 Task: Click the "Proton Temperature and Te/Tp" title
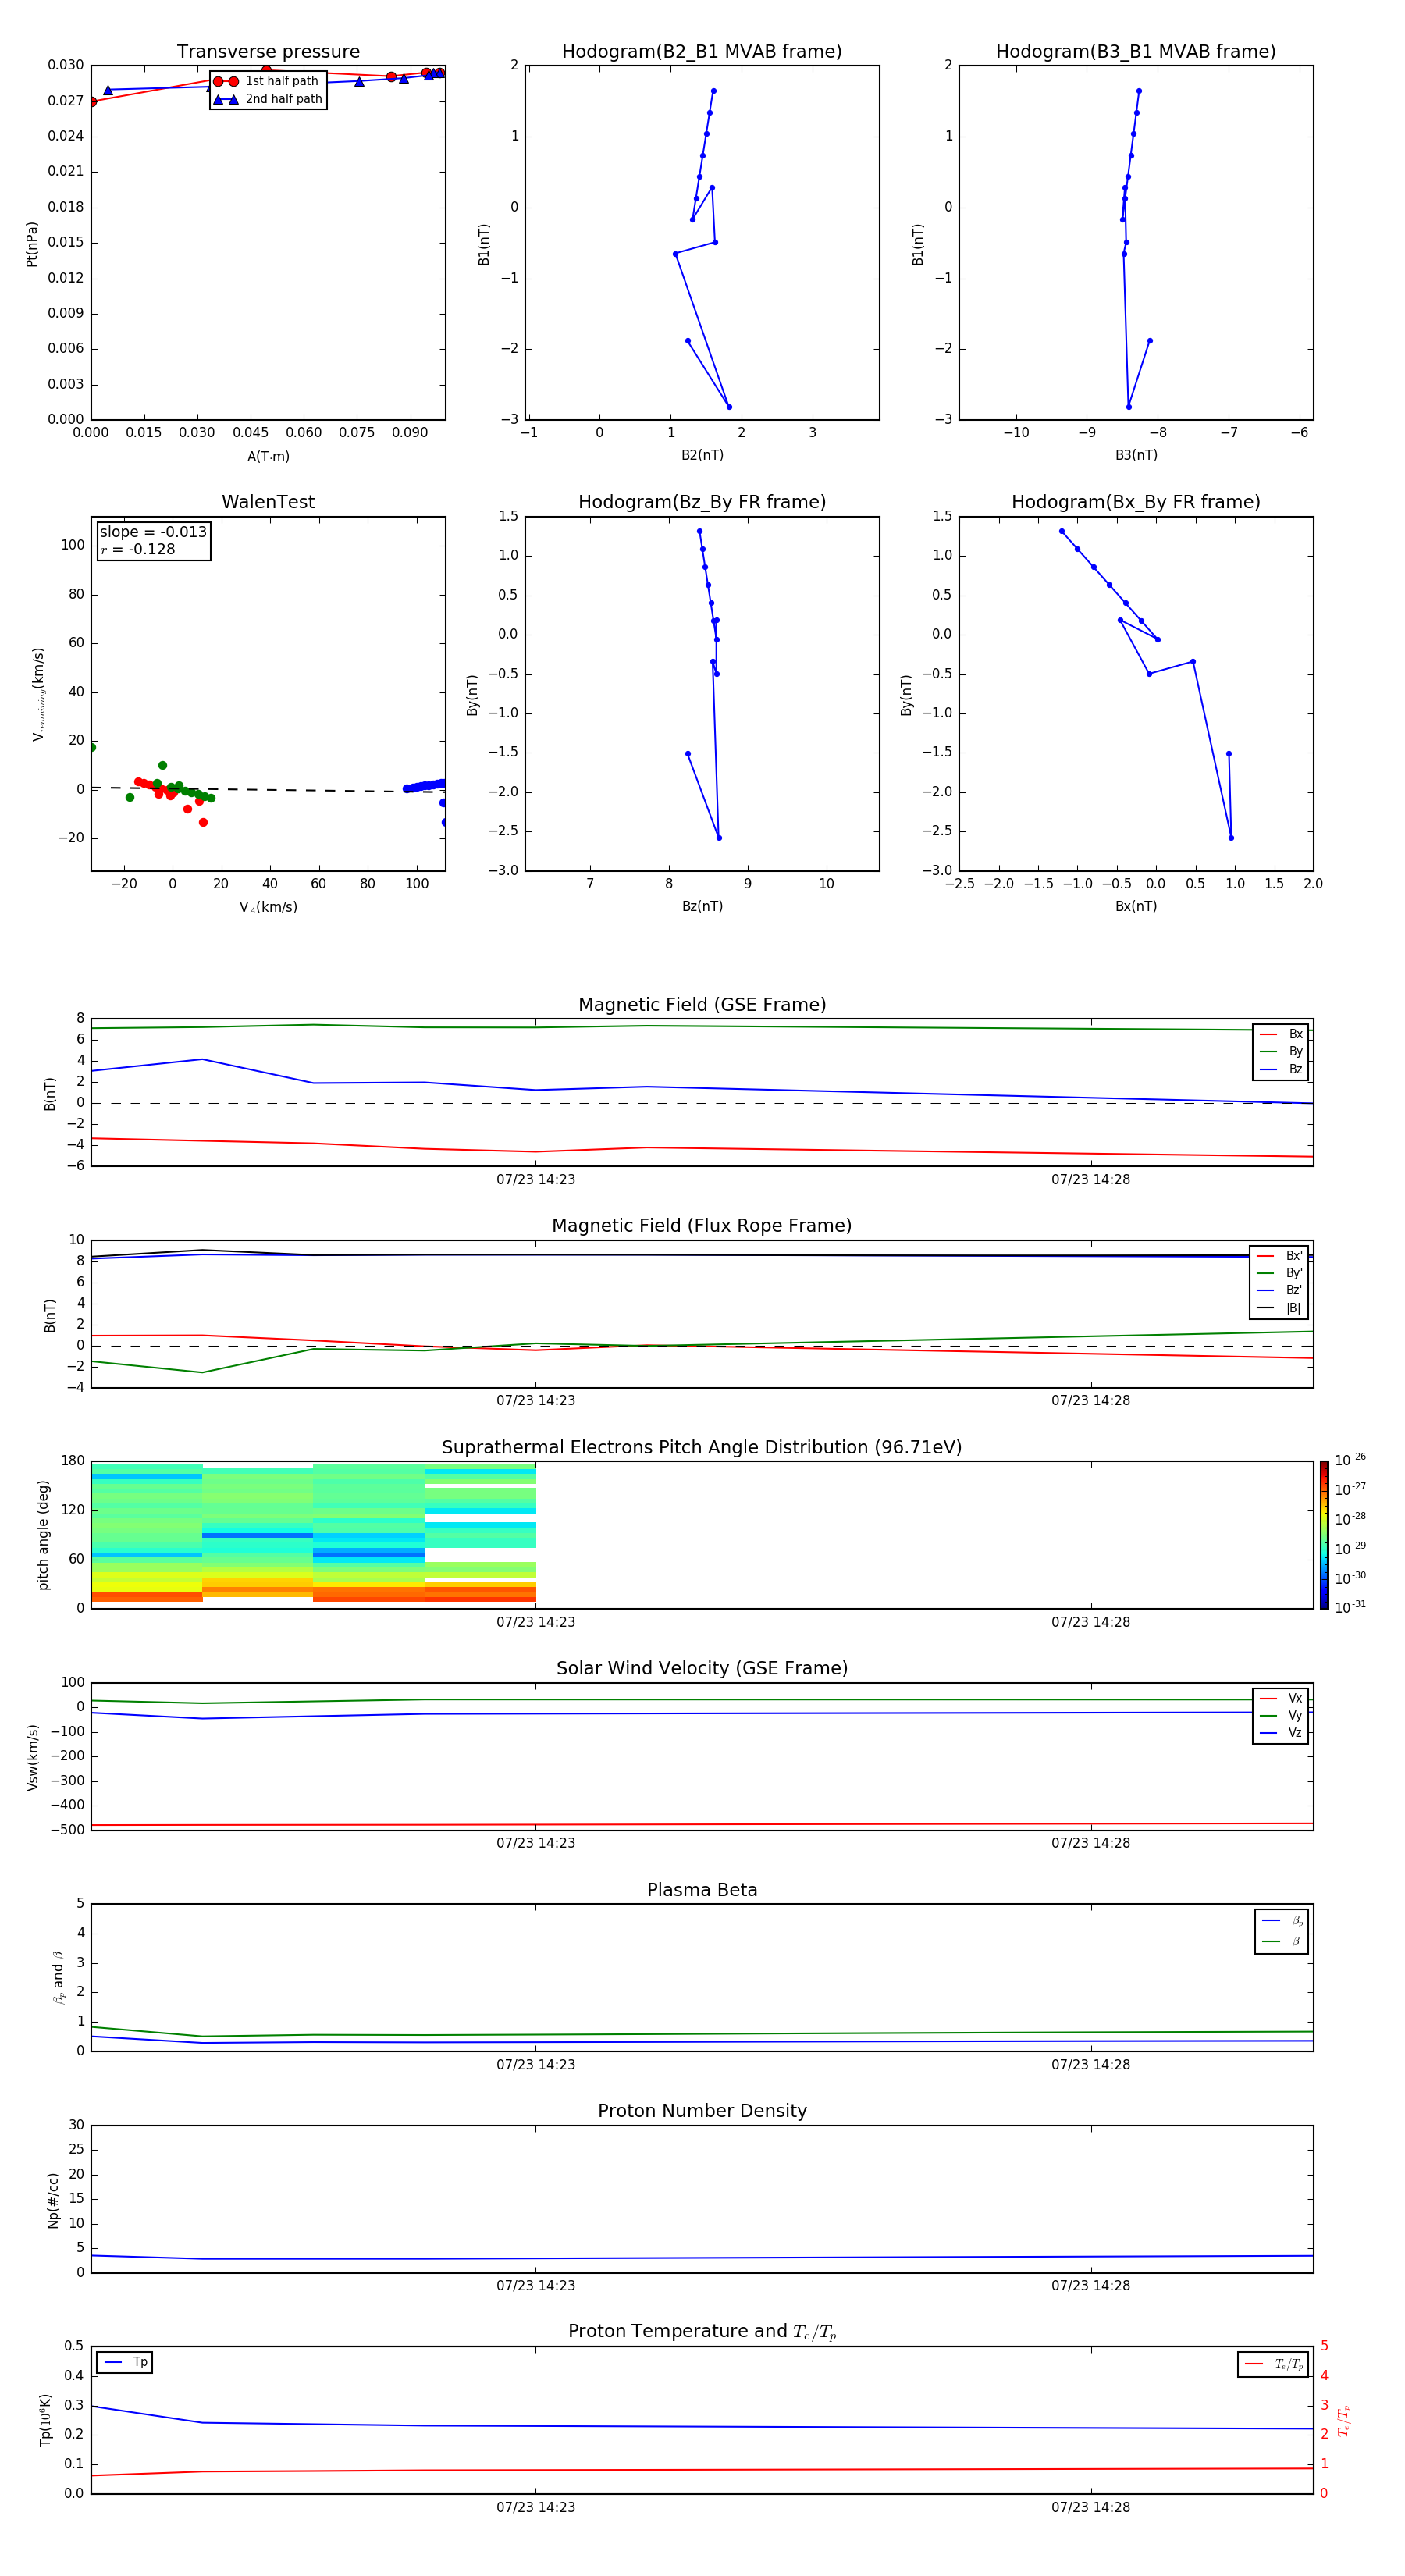point(702,2332)
